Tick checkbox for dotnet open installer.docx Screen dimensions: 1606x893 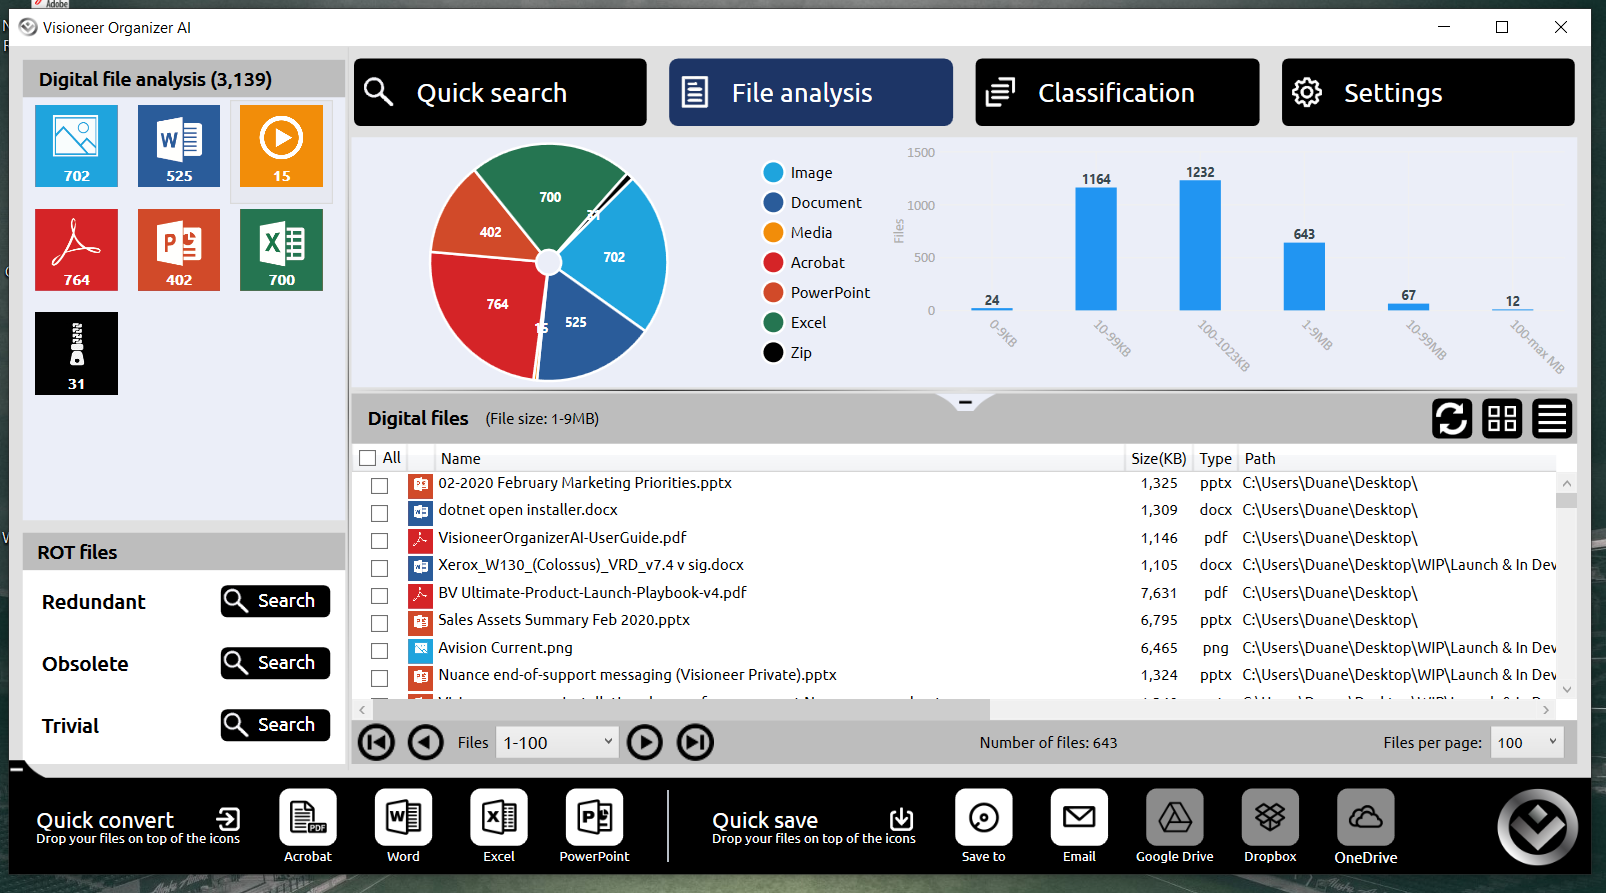pos(379,513)
